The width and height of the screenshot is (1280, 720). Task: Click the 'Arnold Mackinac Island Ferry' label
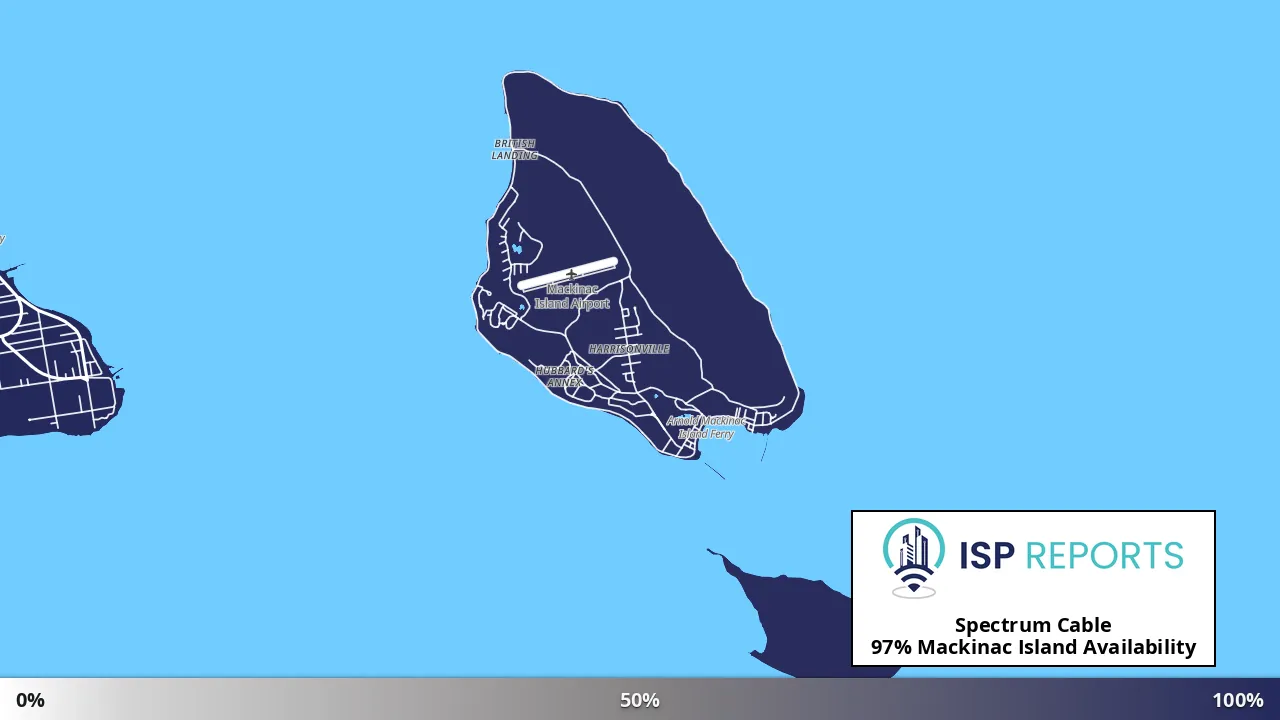(x=706, y=428)
